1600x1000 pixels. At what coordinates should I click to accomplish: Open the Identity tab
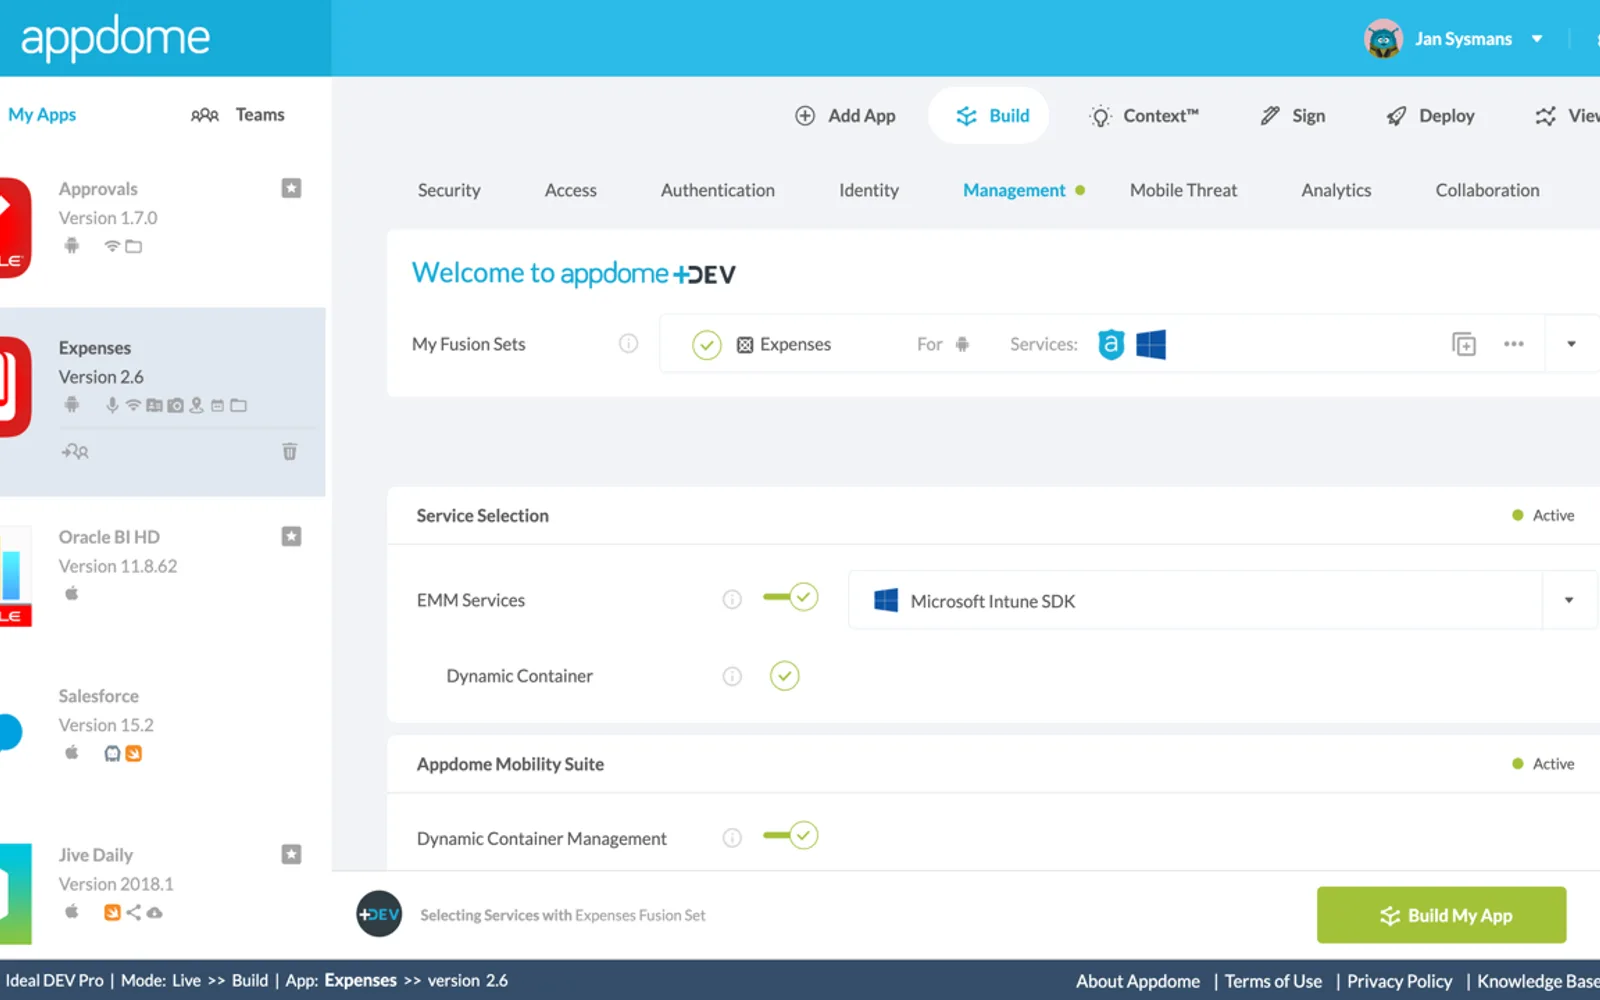point(868,190)
